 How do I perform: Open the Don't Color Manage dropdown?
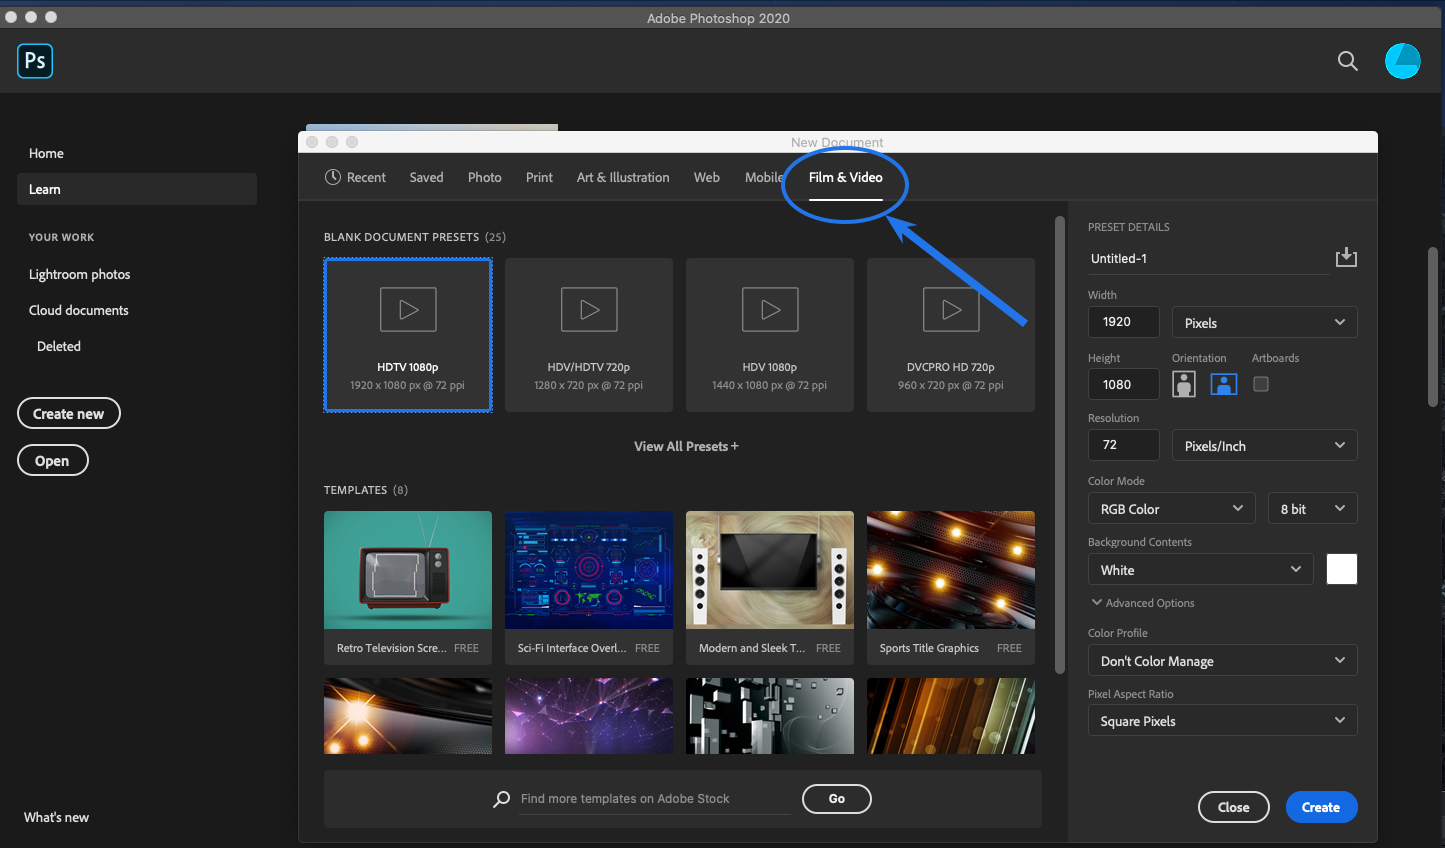pos(1222,660)
